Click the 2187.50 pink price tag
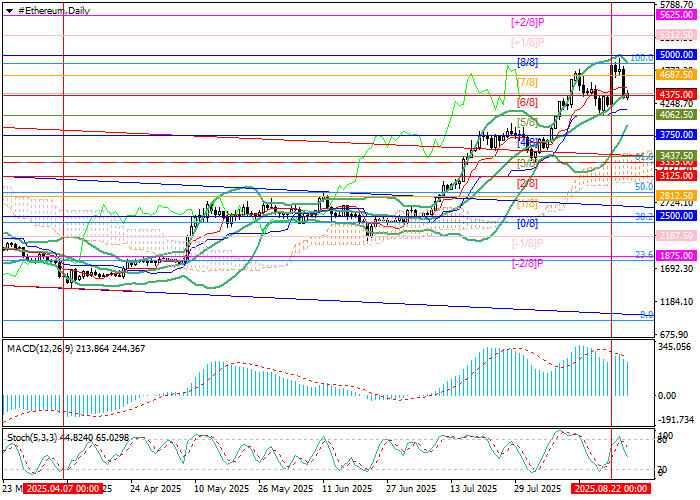 point(676,235)
